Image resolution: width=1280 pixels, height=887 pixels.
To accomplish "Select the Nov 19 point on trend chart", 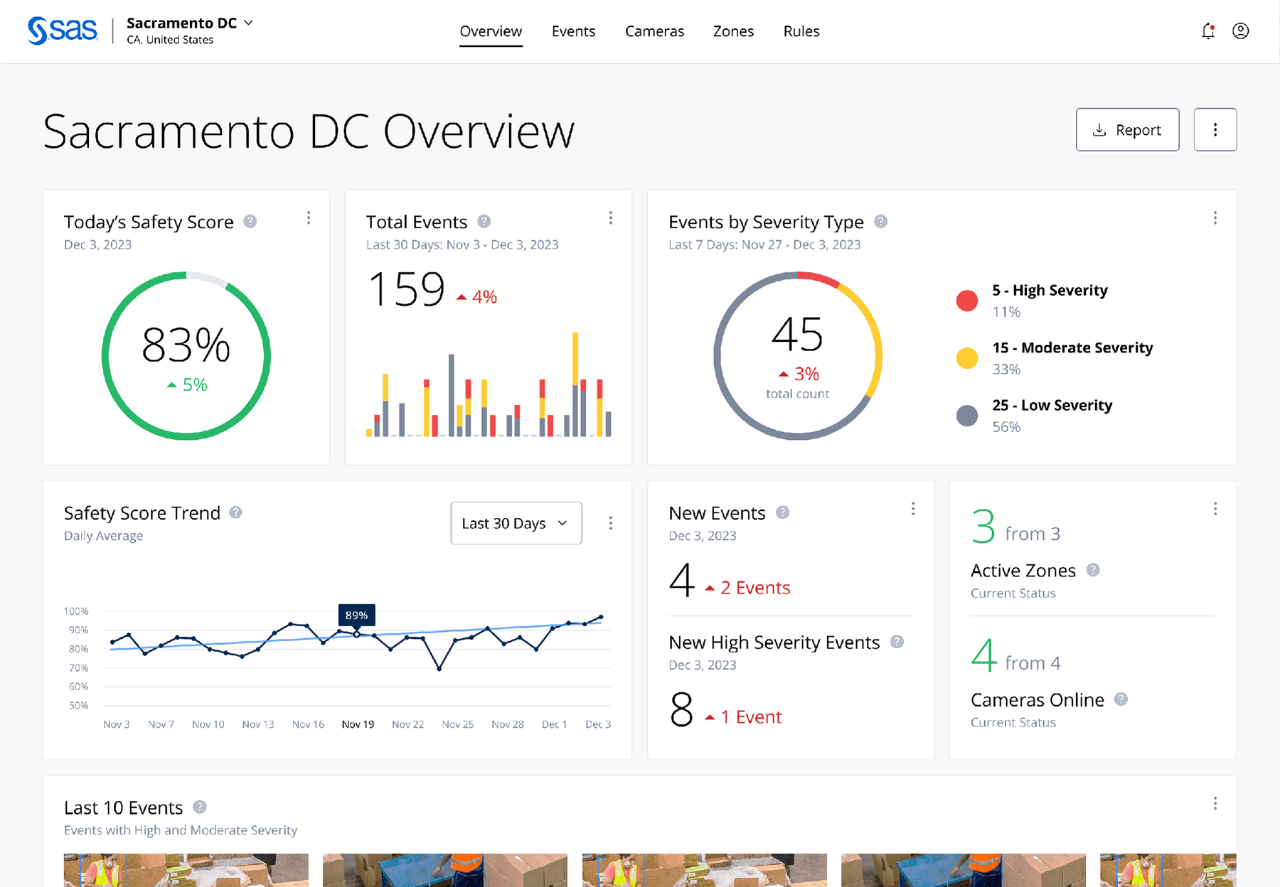I will coord(357,634).
